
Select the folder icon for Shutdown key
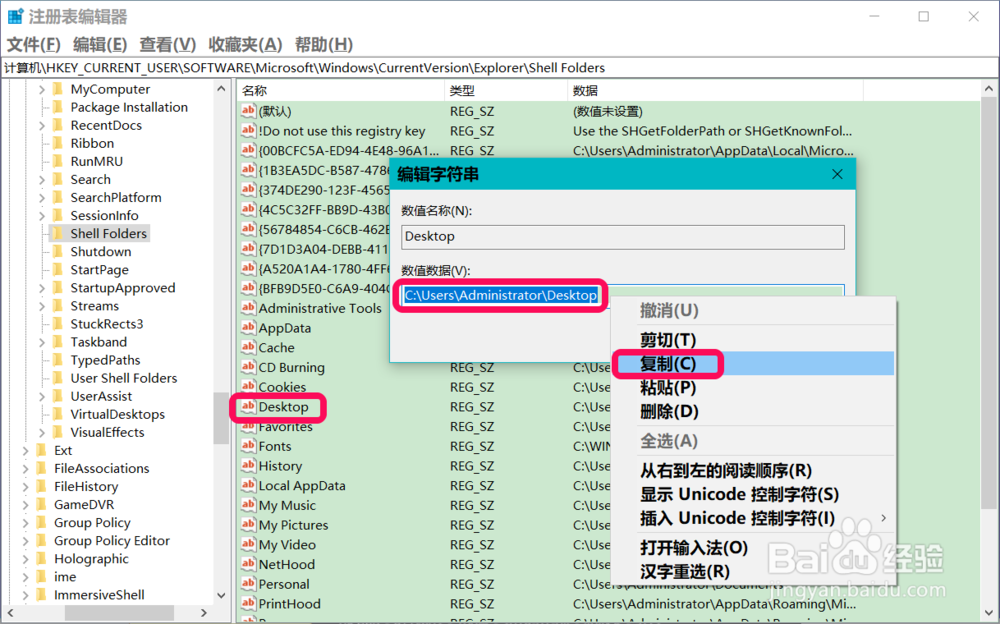coord(57,251)
